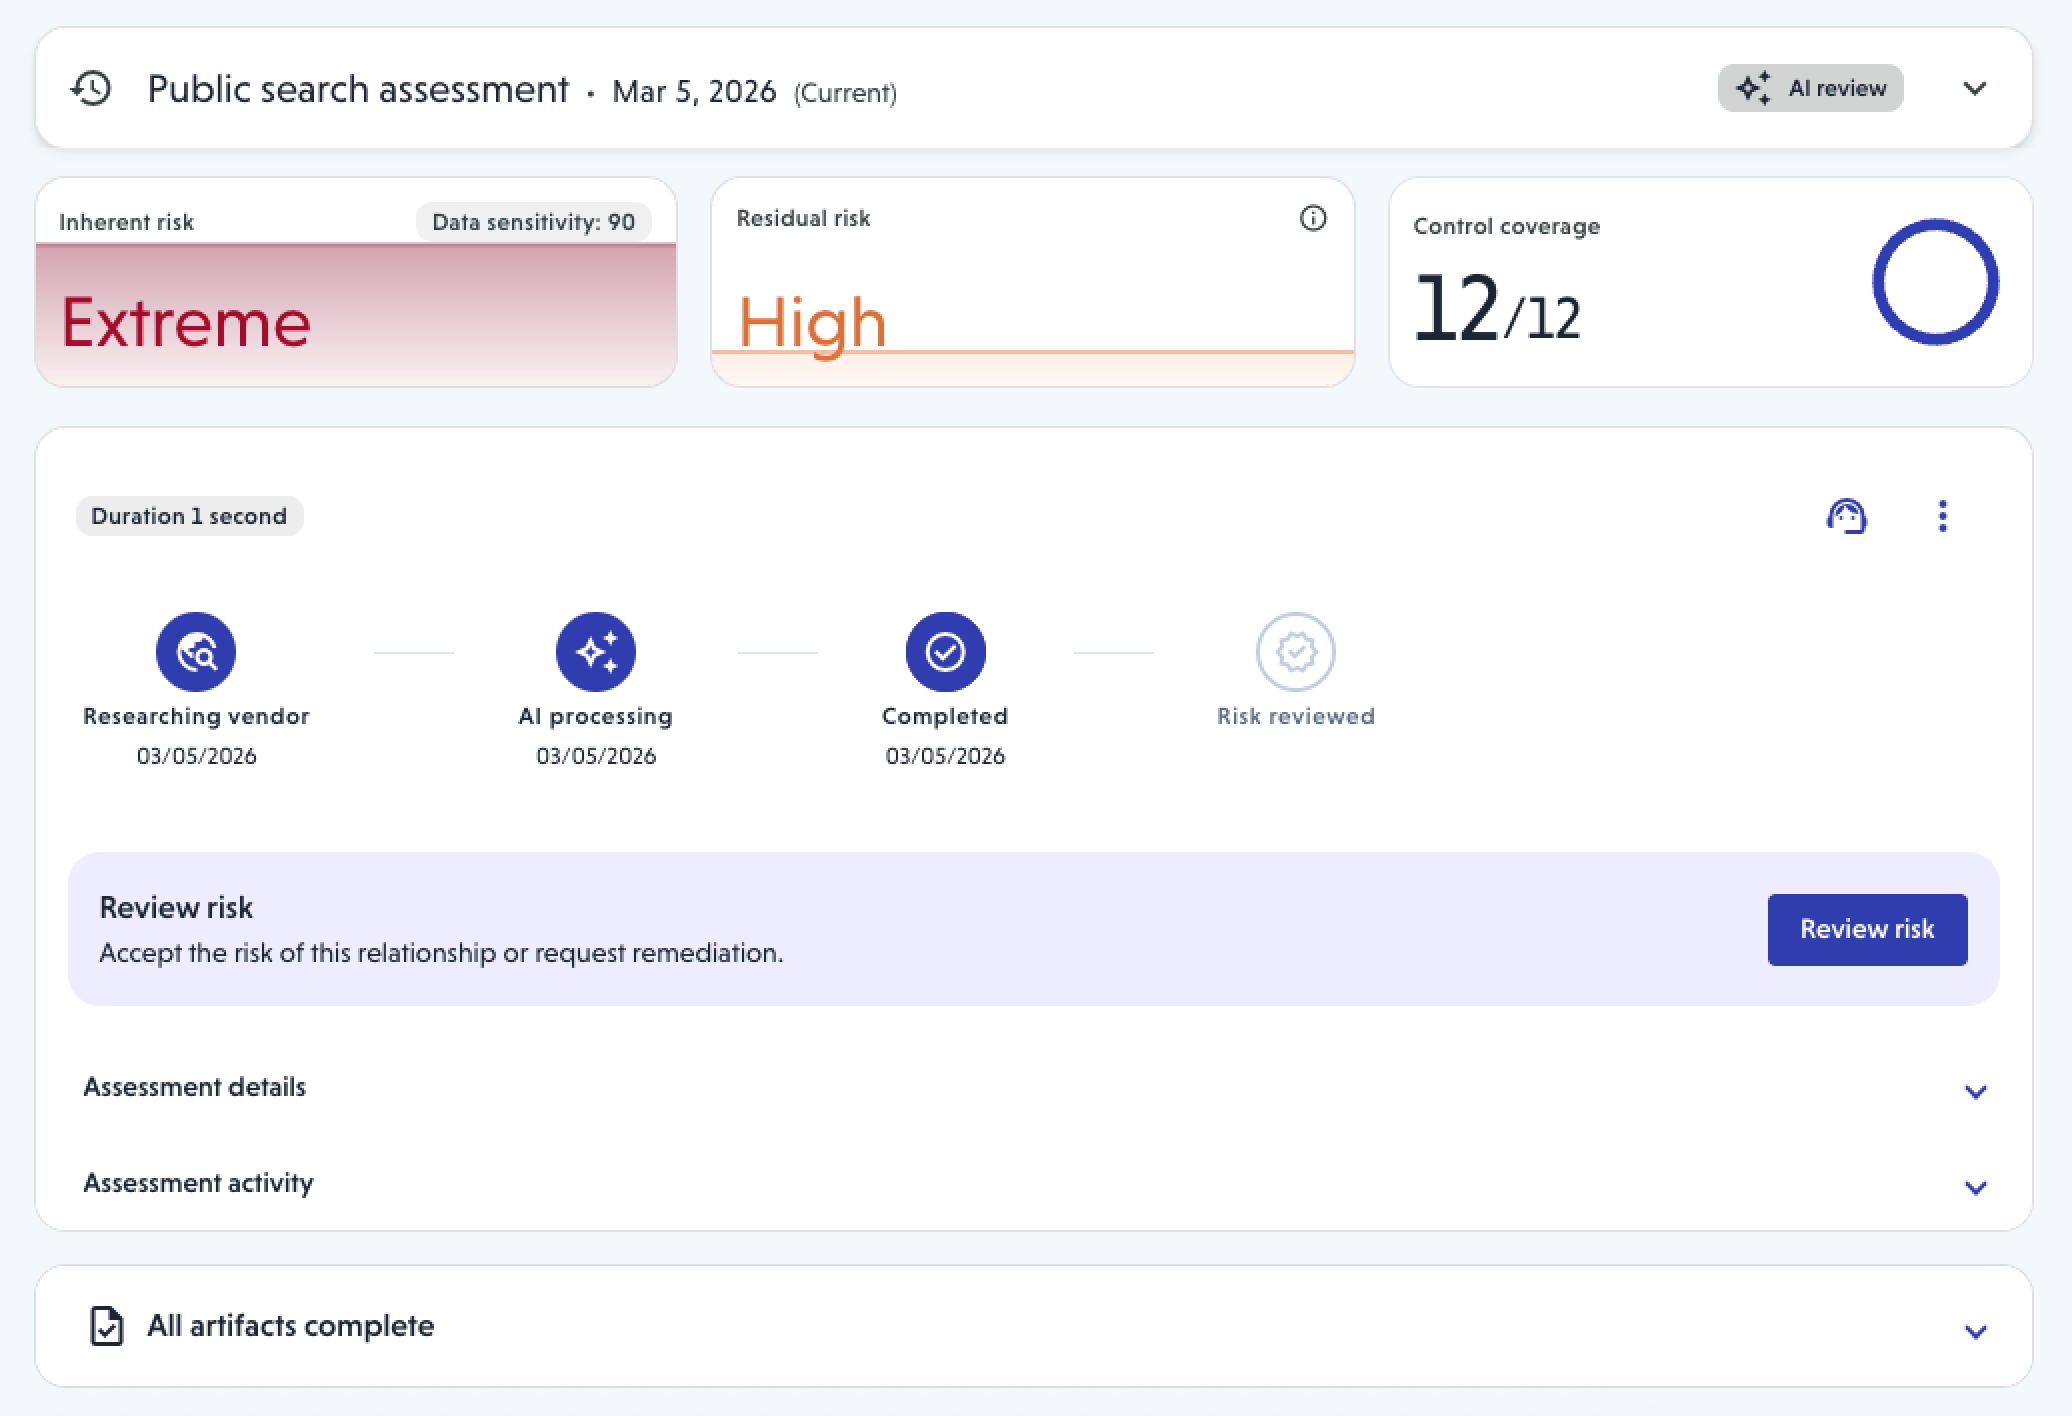This screenshot has height=1416, width=2072.
Task: Expand the Assessment details section
Action: tap(1974, 1091)
